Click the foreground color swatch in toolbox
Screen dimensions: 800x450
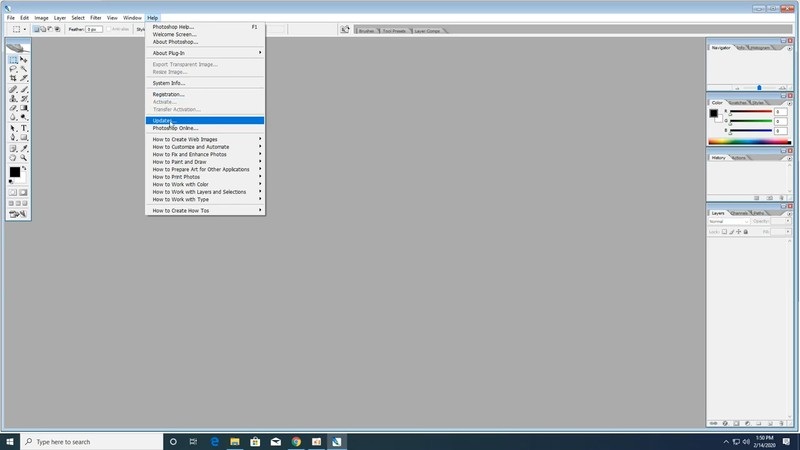(x=15, y=172)
